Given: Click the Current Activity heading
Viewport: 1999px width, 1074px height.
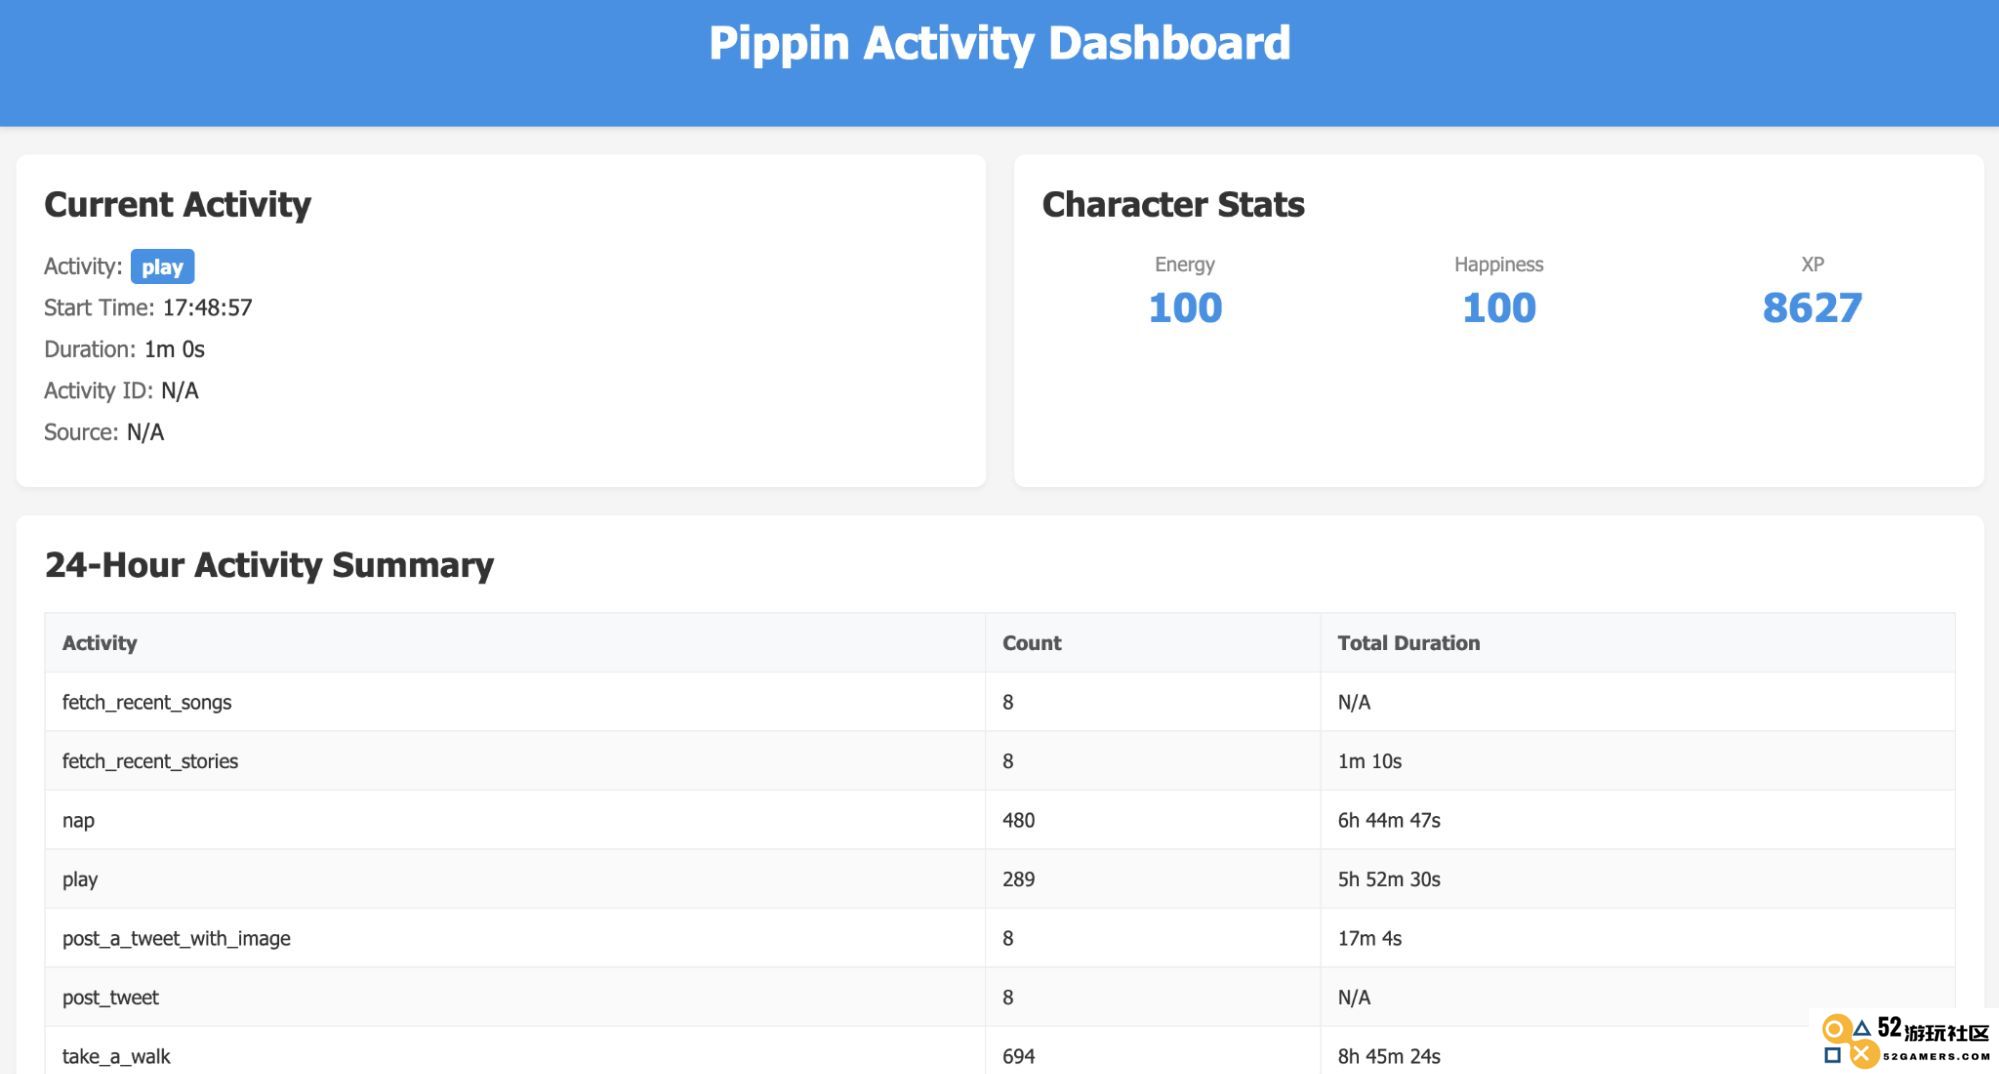Looking at the screenshot, I should point(178,205).
